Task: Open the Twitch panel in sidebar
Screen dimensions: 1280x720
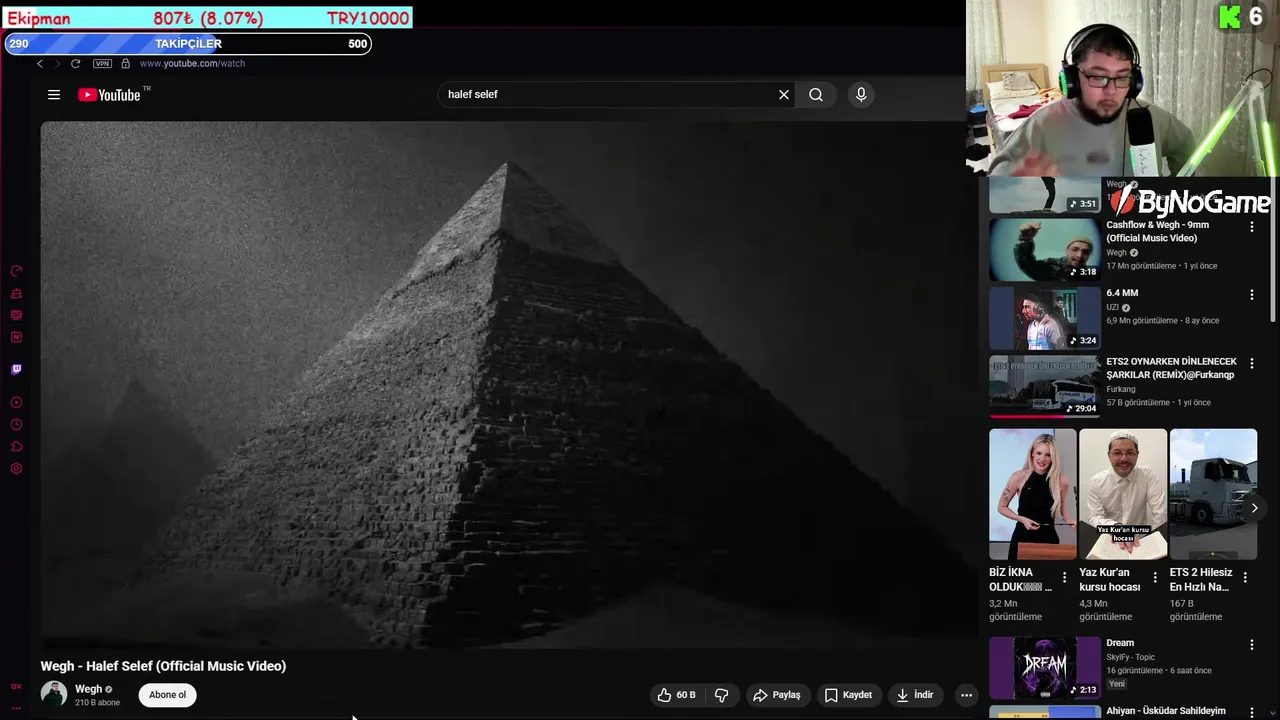Action: coord(16,369)
